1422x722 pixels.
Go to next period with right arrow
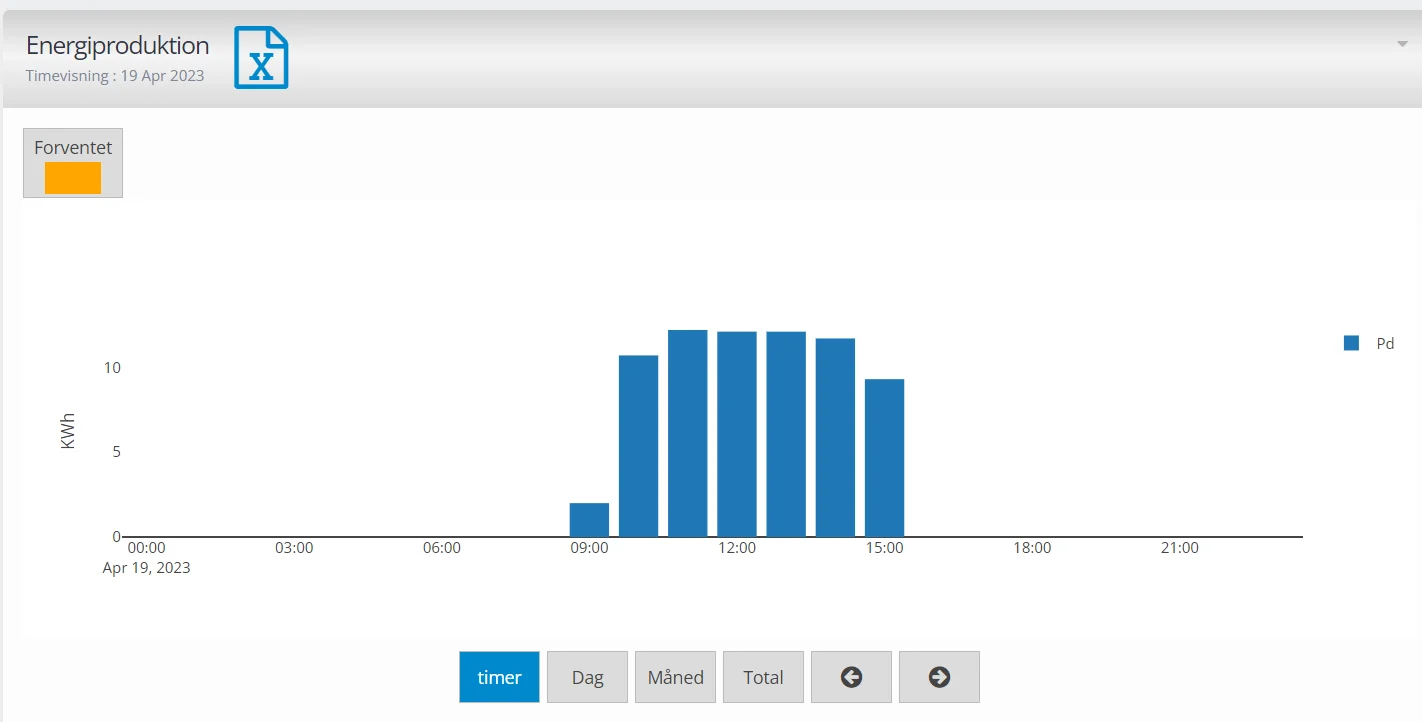(939, 677)
